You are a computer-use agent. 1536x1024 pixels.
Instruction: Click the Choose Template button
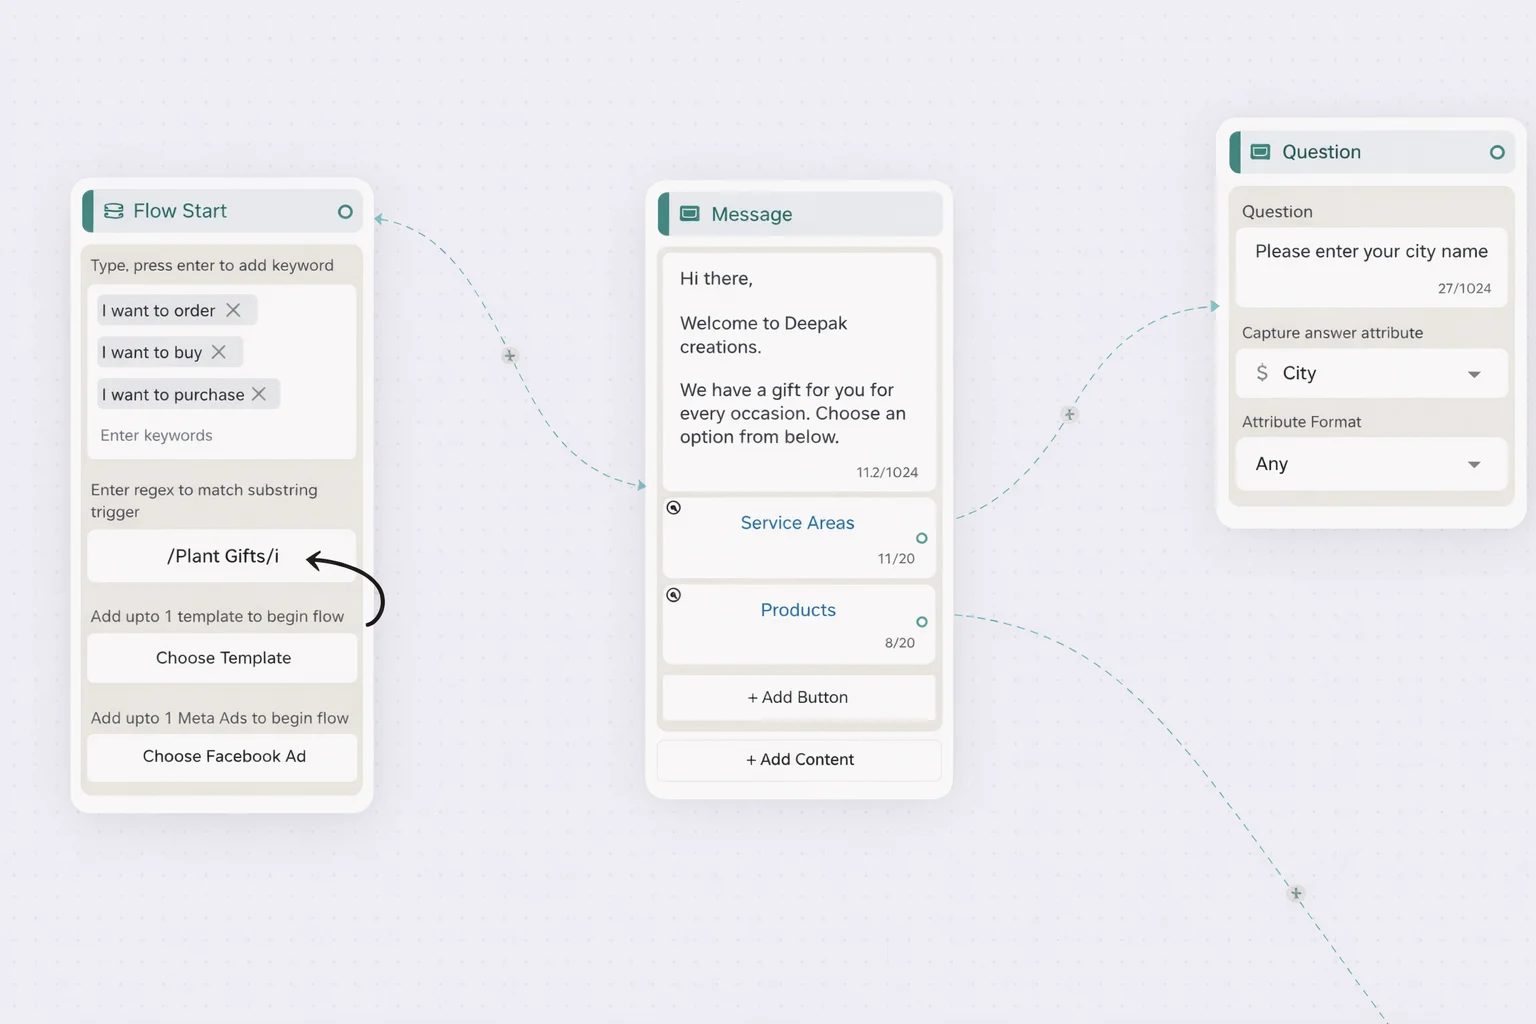223,658
